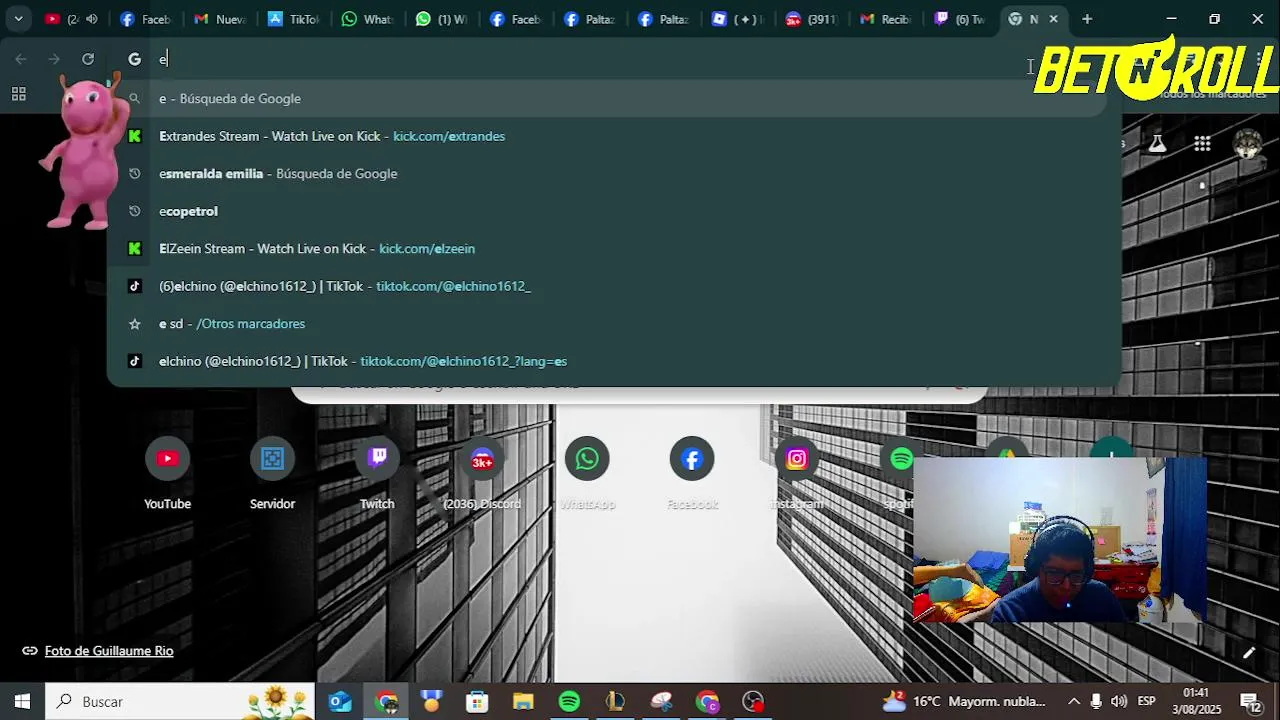Screen dimensions: 1280x720
Task: Switch to the Gmail 'Recib' tab
Action: (886, 19)
